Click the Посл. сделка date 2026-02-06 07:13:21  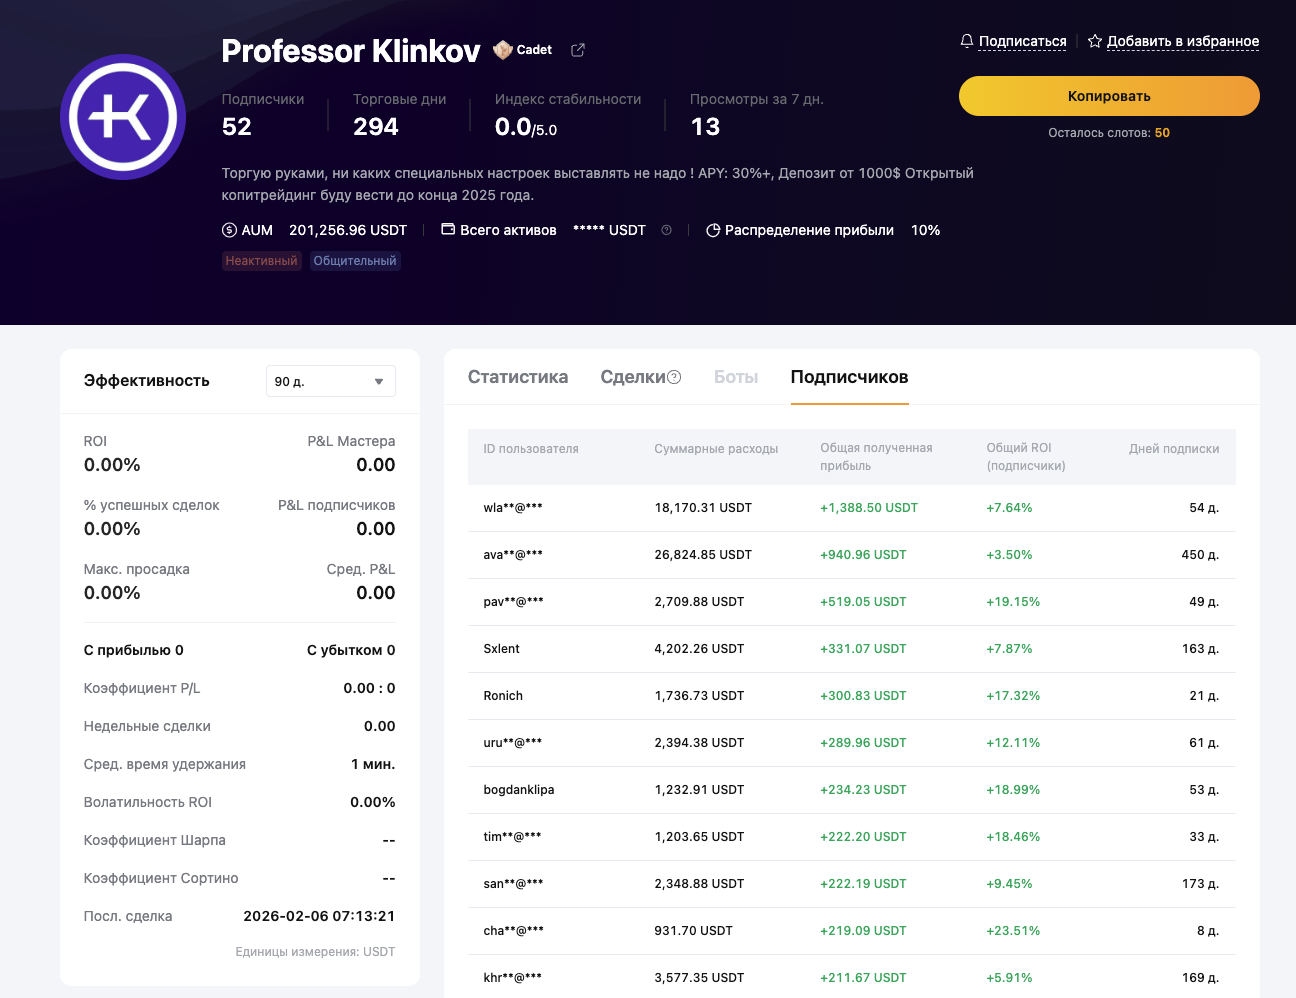click(x=319, y=916)
